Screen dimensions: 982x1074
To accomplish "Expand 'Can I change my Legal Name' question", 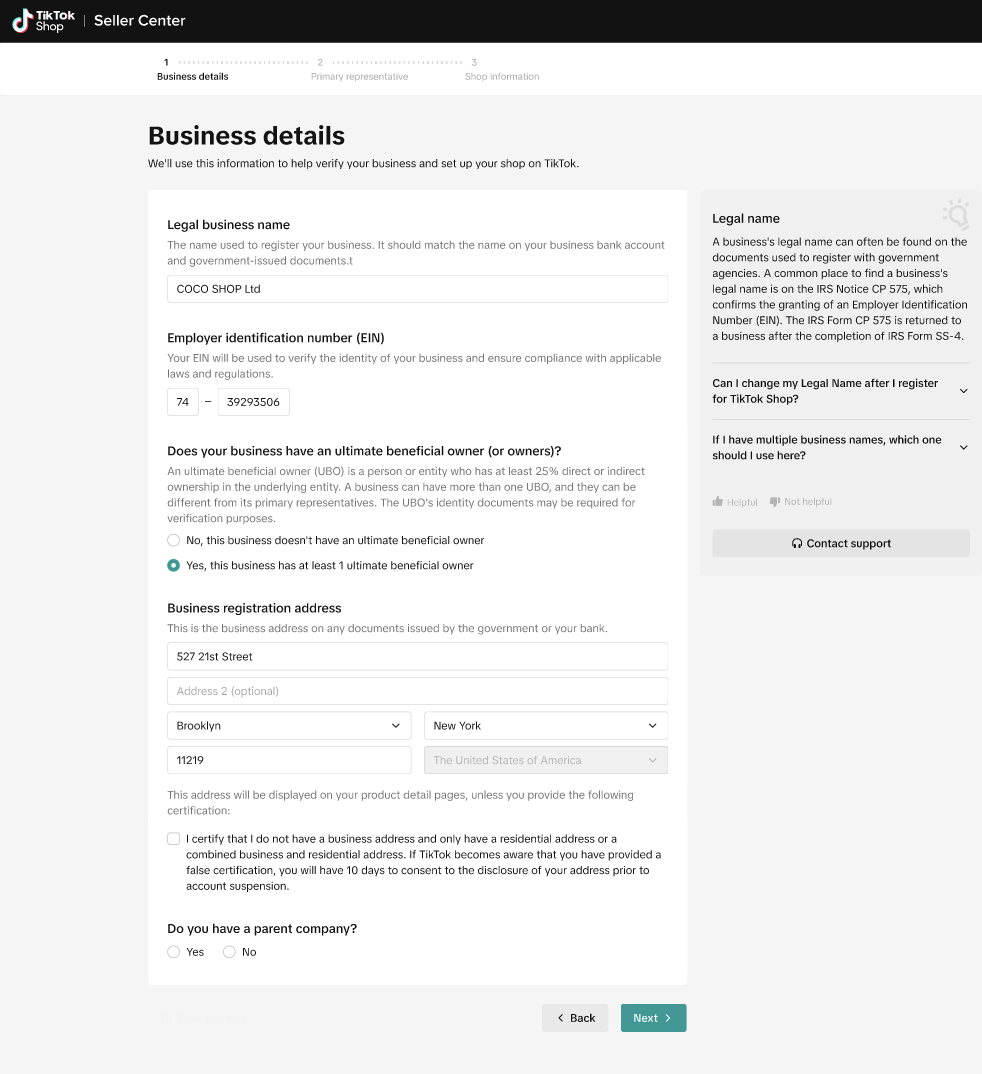I will pos(840,391).
